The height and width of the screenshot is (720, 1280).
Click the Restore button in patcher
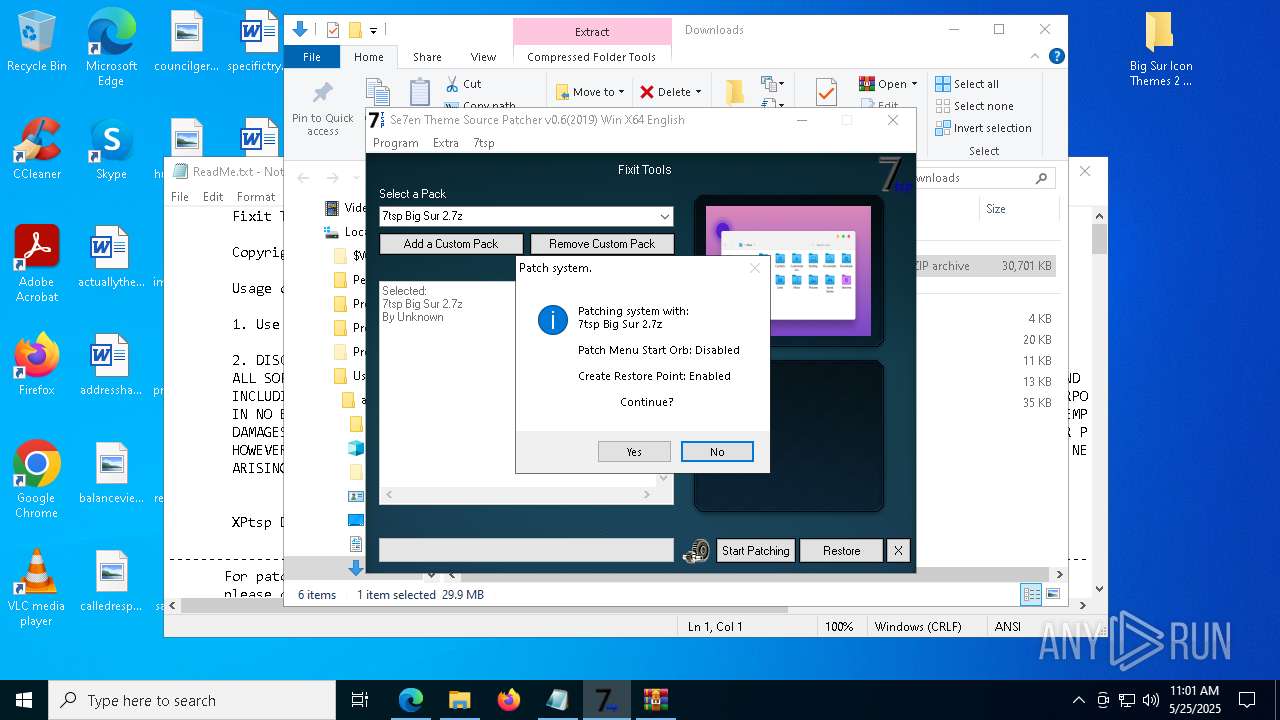pos(841,551)
